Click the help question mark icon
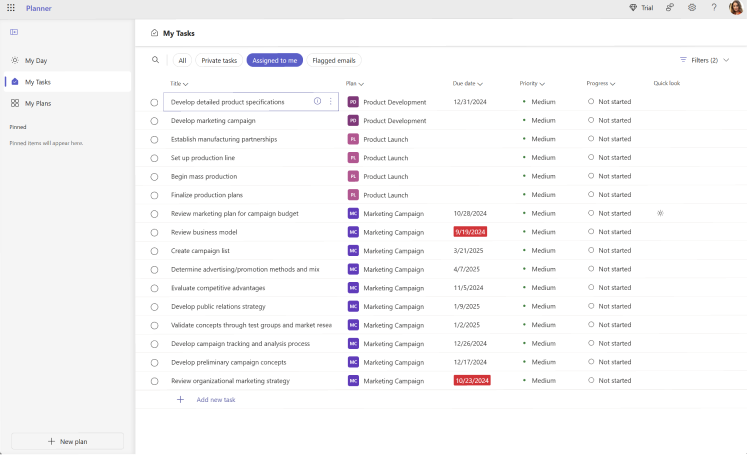The width and height of the screenshot is (747, 456). 713,7
